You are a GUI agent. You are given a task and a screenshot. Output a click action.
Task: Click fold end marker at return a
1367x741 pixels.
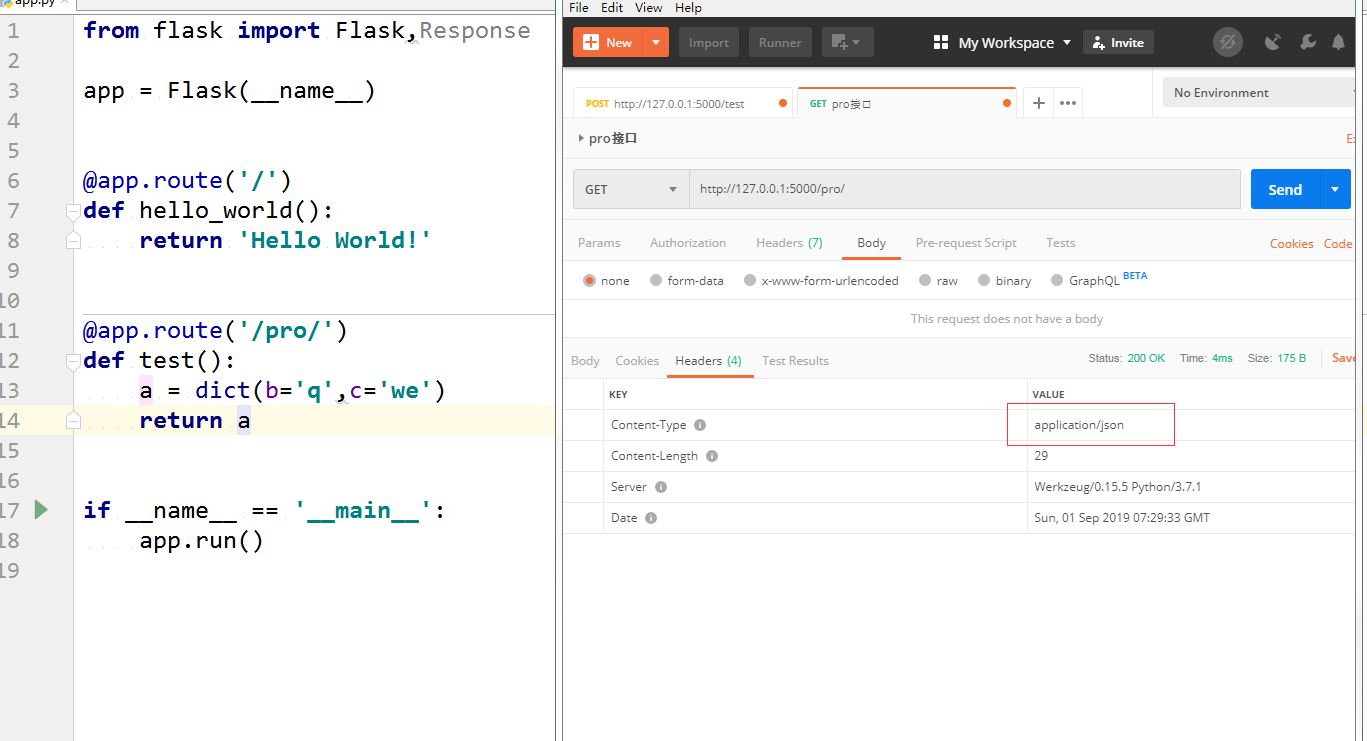[x=72, y=421]
